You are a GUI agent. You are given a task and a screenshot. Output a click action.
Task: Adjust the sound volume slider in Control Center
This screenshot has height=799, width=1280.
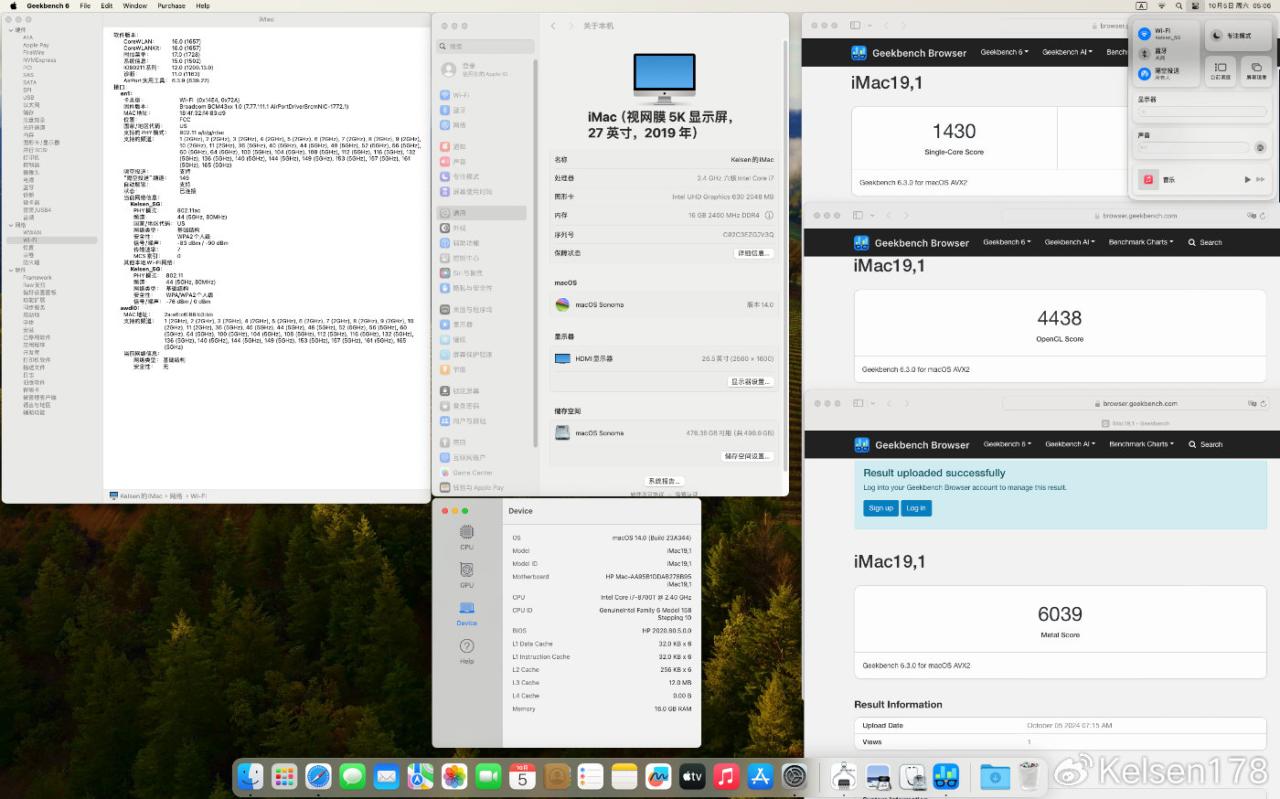point(1194,148)
